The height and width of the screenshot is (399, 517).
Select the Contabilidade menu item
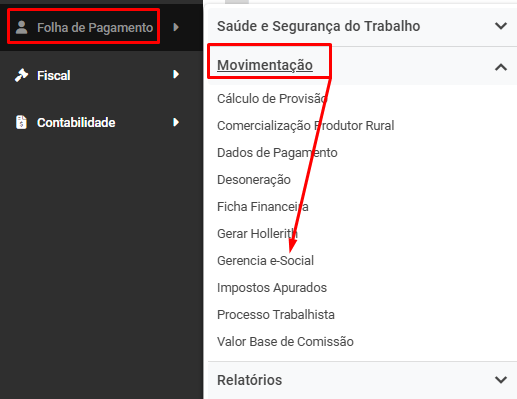[76, 123]
